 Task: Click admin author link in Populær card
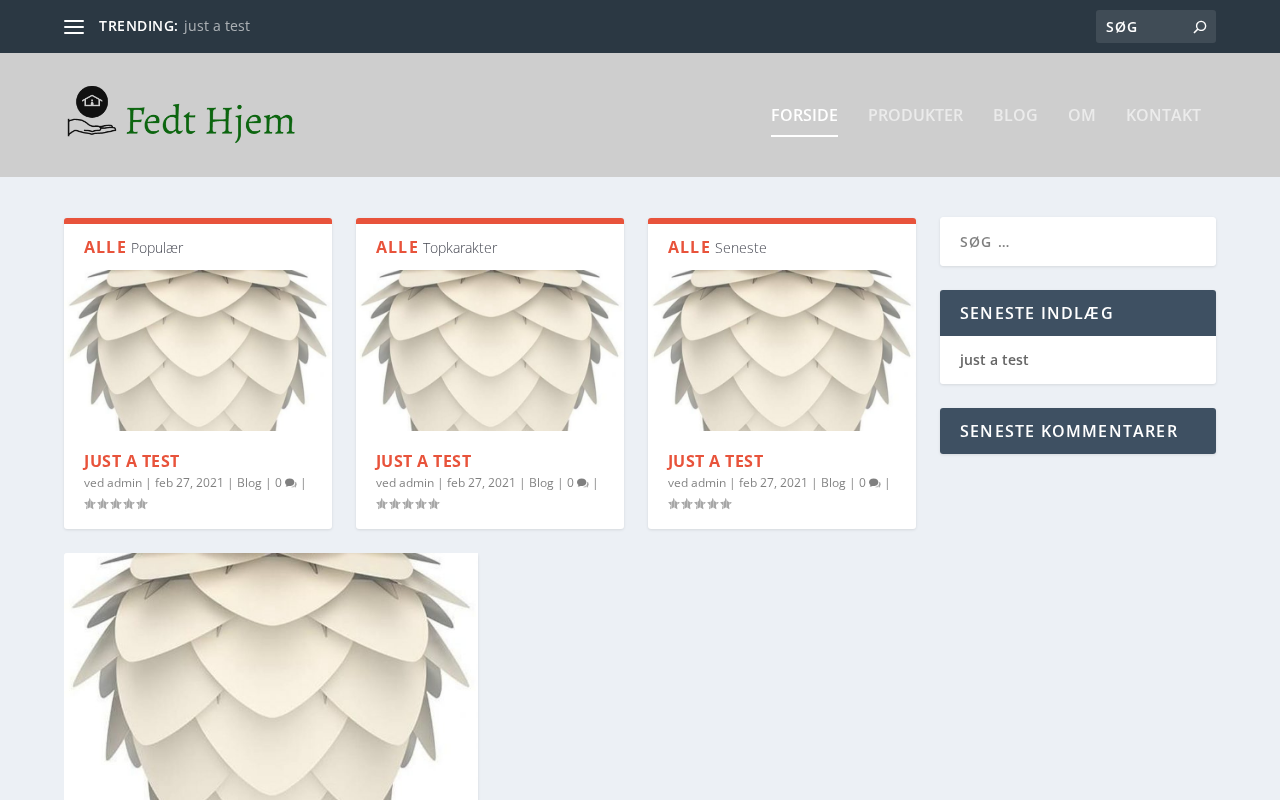pos(125,483)
